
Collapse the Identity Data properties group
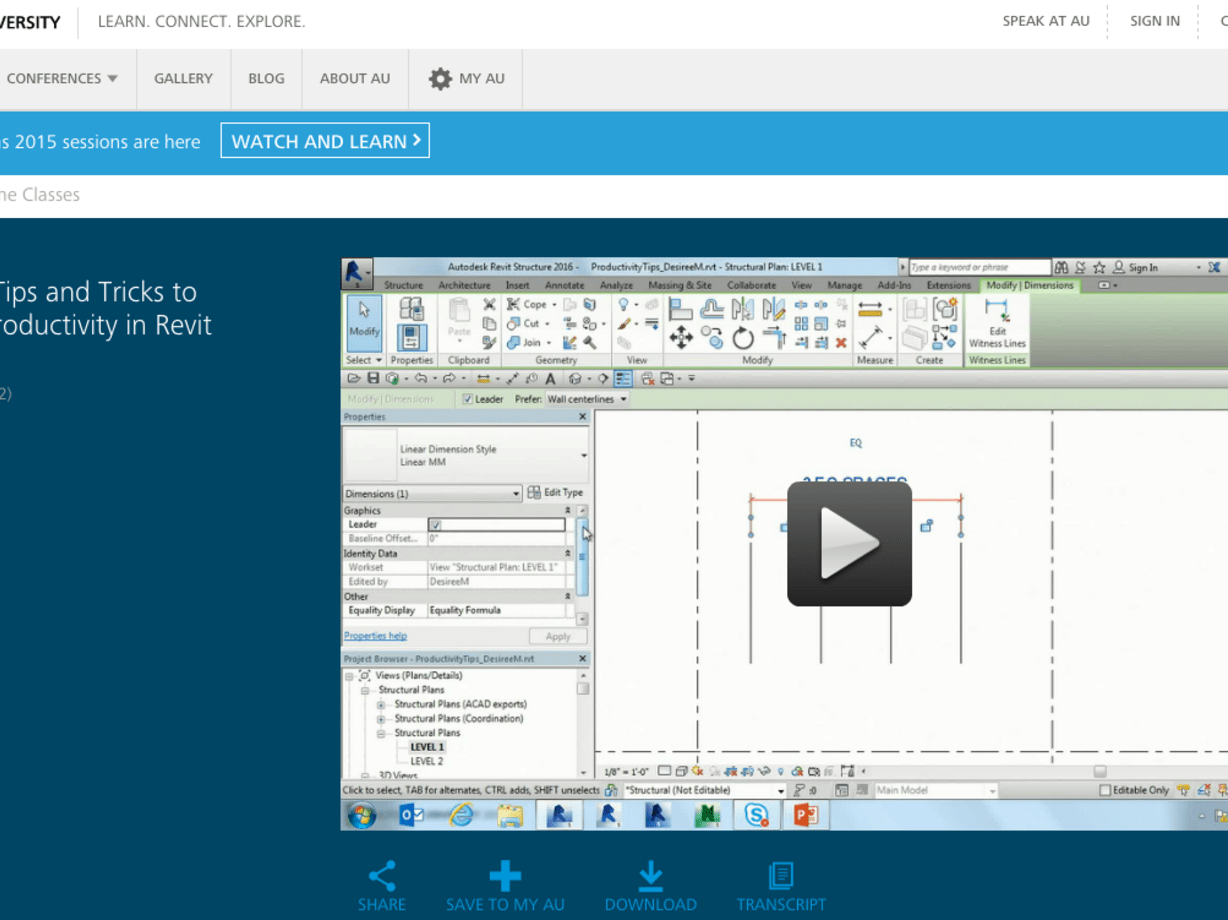tap(568, 553)
